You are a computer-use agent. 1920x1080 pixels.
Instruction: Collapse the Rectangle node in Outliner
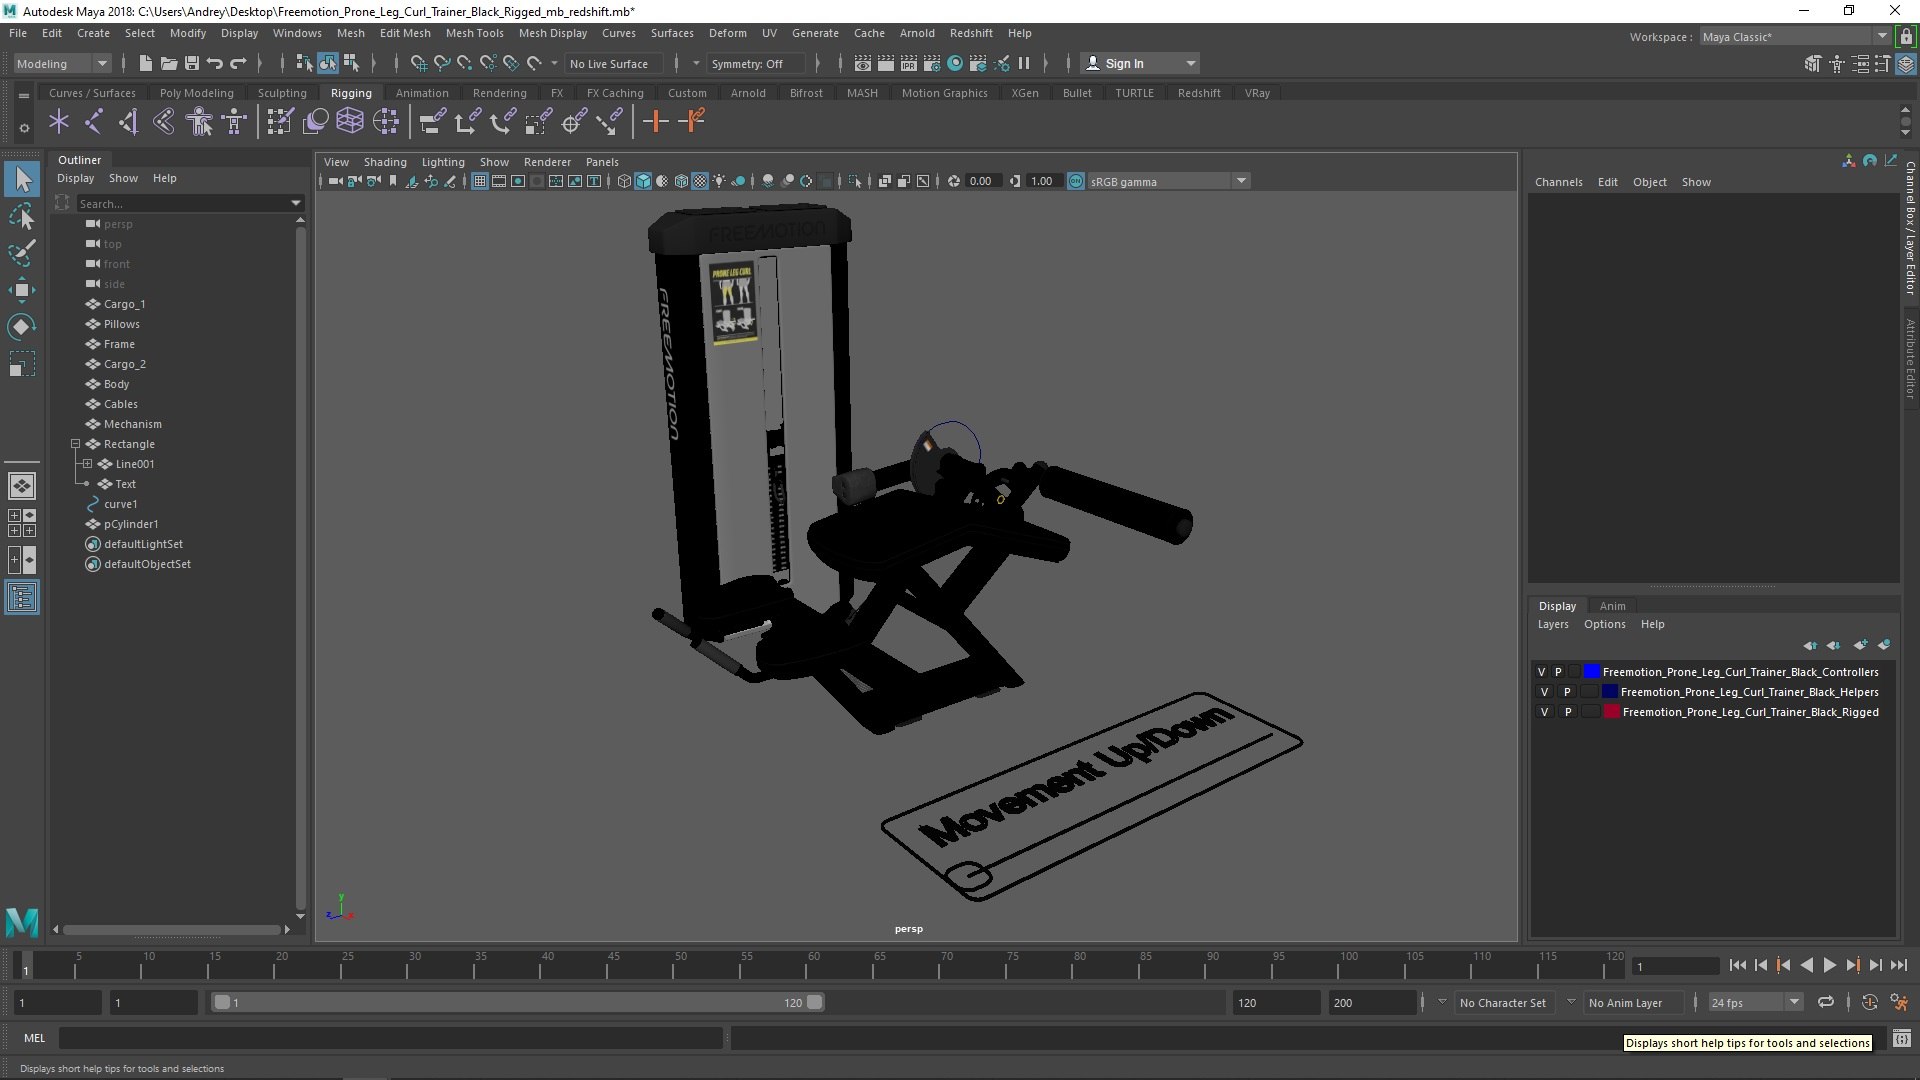click(x=75, y=444)
